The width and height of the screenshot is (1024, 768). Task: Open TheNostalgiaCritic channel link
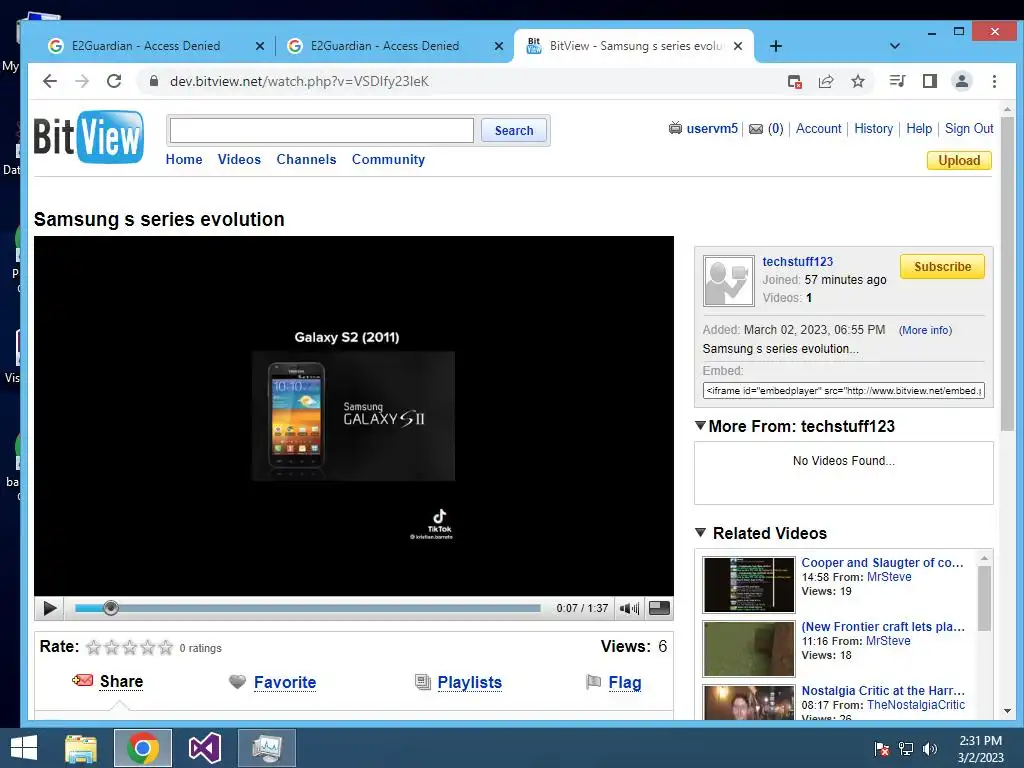(x=916, y=705)
